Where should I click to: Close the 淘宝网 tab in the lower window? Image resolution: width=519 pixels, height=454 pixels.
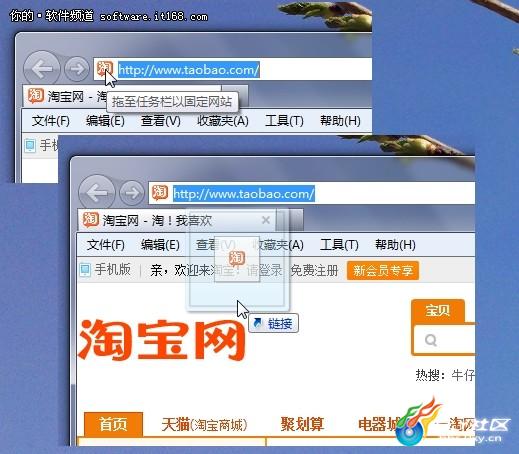coord(266,220)
